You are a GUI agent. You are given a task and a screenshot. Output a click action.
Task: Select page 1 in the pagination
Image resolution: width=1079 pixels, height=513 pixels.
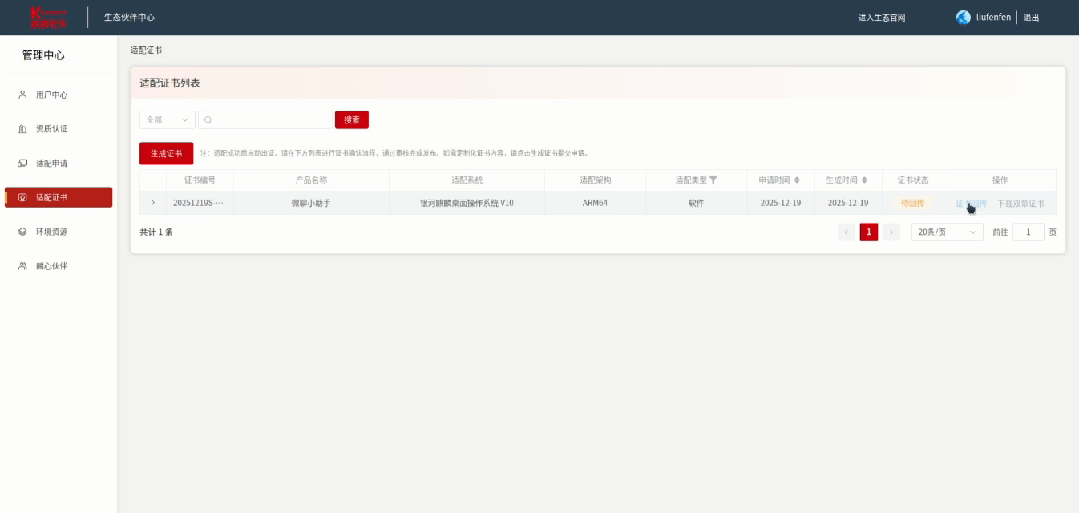point(868,232)
